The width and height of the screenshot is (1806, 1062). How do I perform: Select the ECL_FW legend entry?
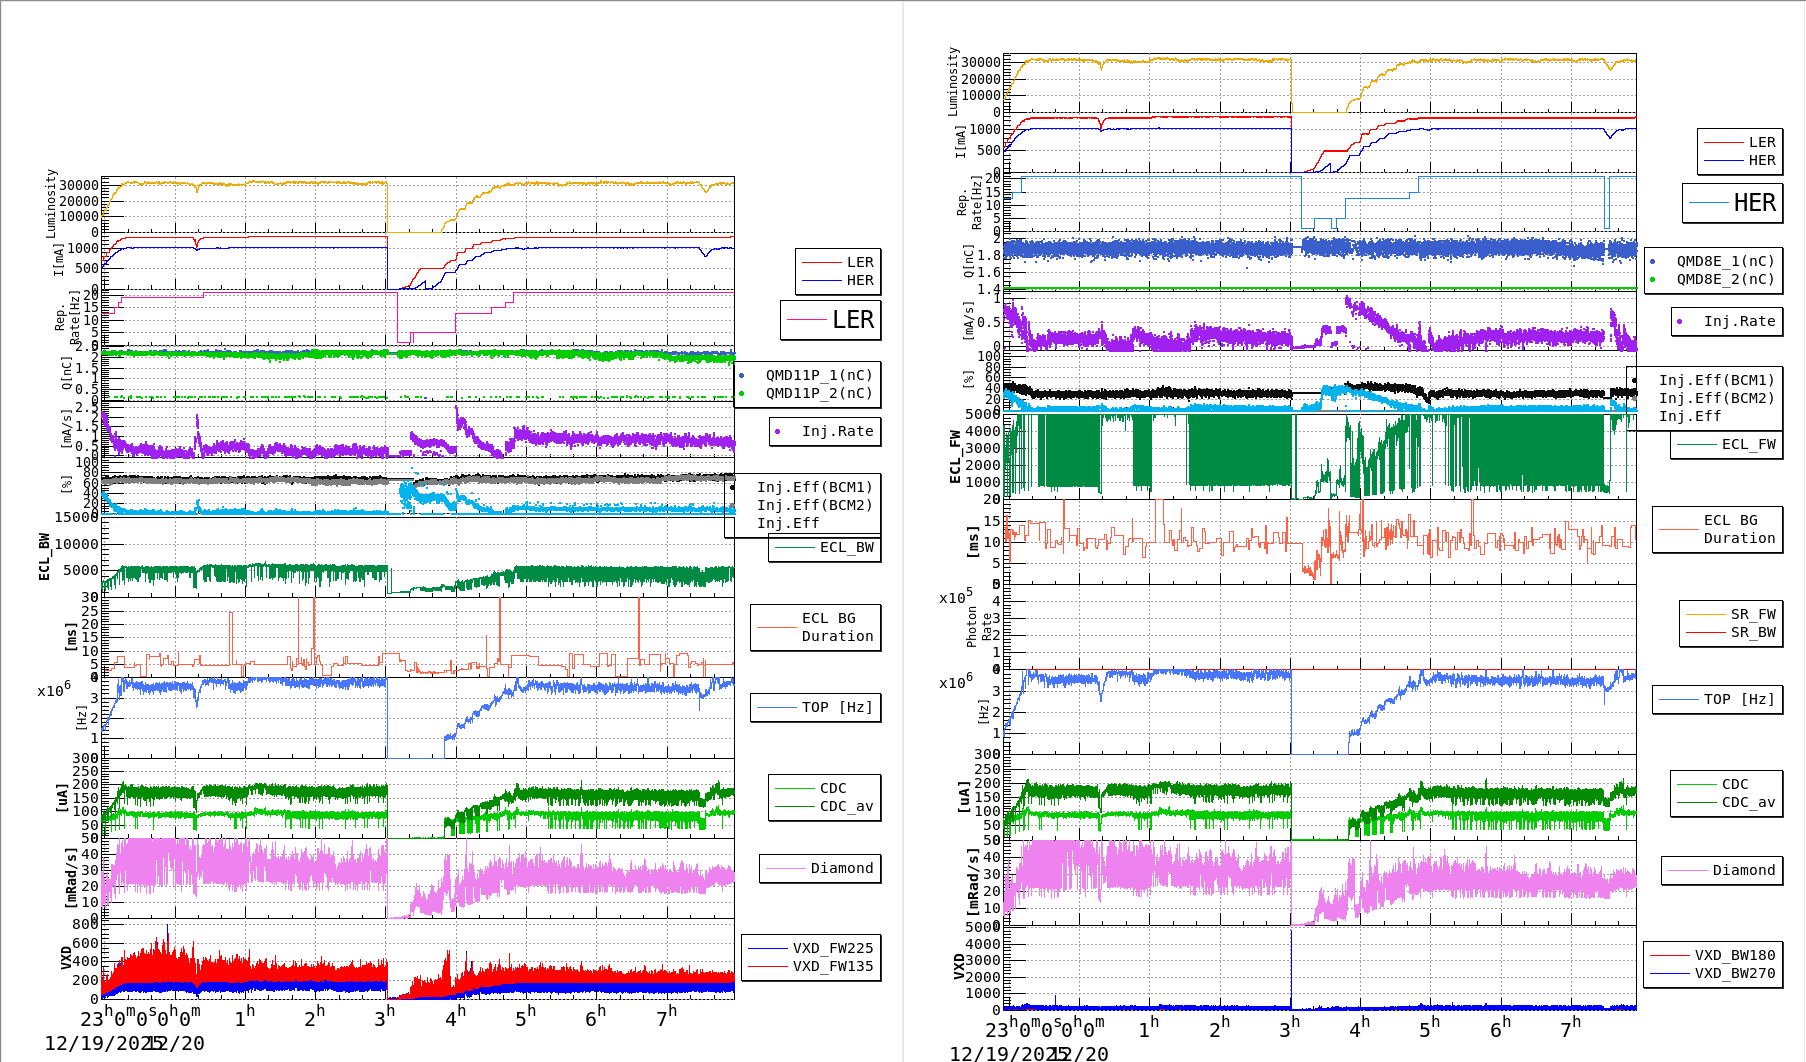tap(1723, 444)
